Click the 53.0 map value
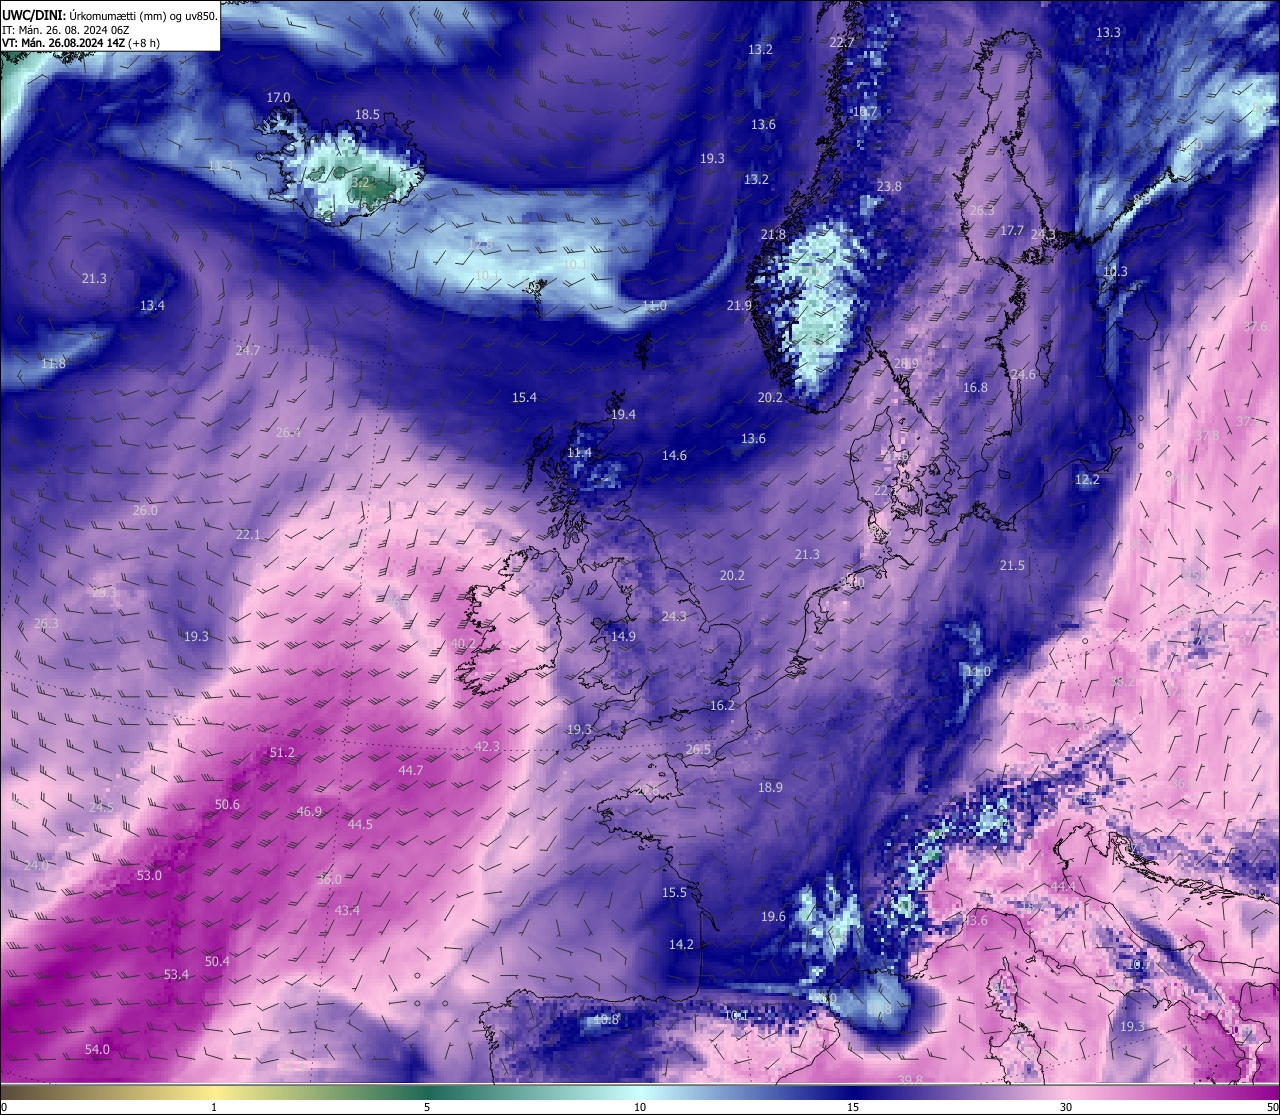Screen dimensions: 1280x1115 (x=149, y=875)
